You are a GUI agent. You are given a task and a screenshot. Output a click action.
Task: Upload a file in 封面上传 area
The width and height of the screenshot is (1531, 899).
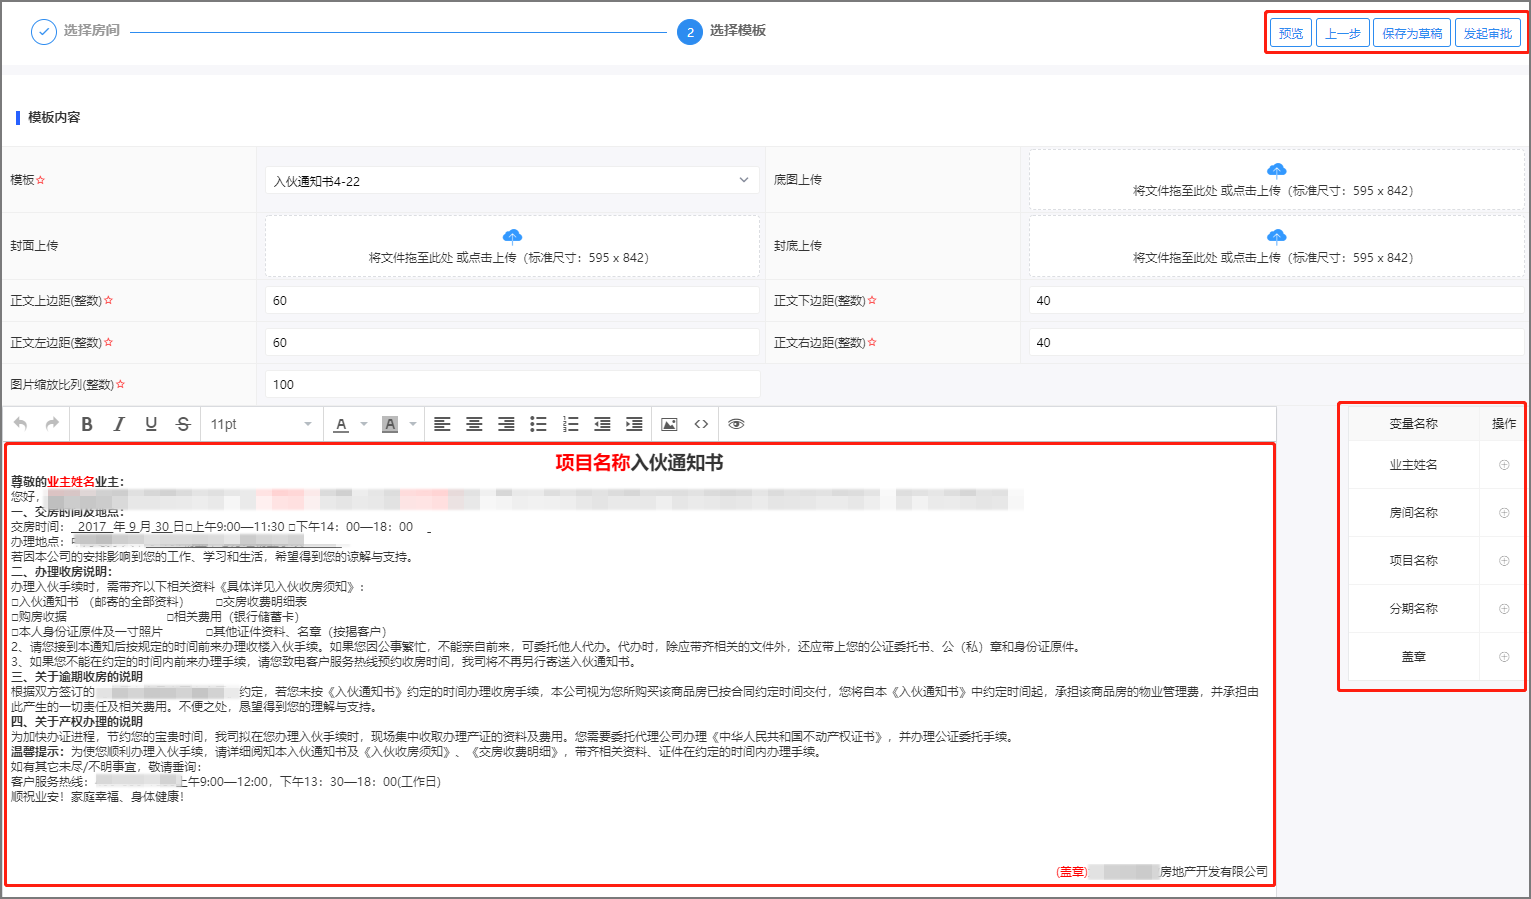(x=512, y=246)
